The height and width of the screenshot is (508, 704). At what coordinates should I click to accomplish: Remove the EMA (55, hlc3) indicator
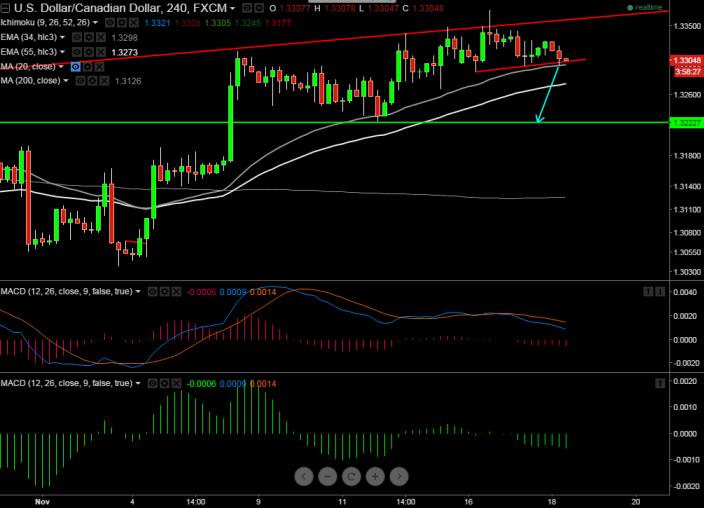pyautogui.click(x=101, y=52)
